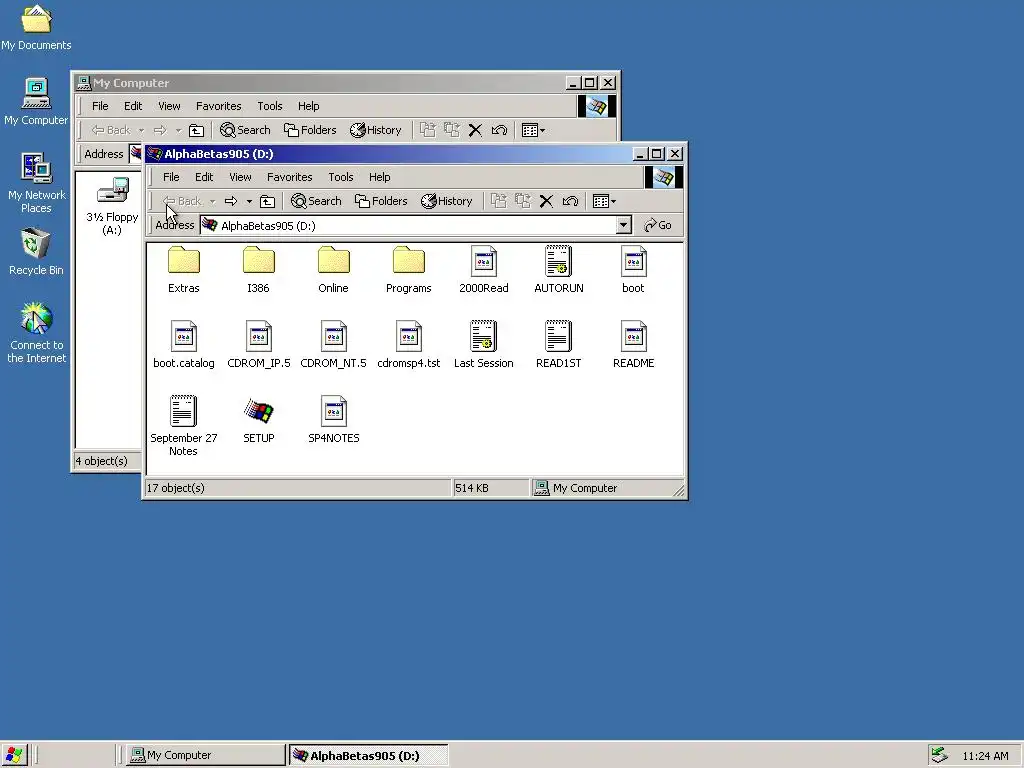Toggle Folders in My Computer toolbar
The height and width of the screenshot is (768, 1024).
[310, 130]
